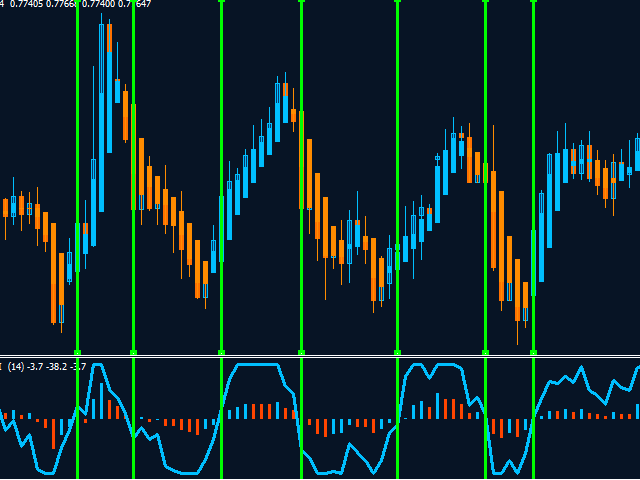Click the indicator period label (14)
Viewport: 640px width, 480px height.
pos(16,367)
